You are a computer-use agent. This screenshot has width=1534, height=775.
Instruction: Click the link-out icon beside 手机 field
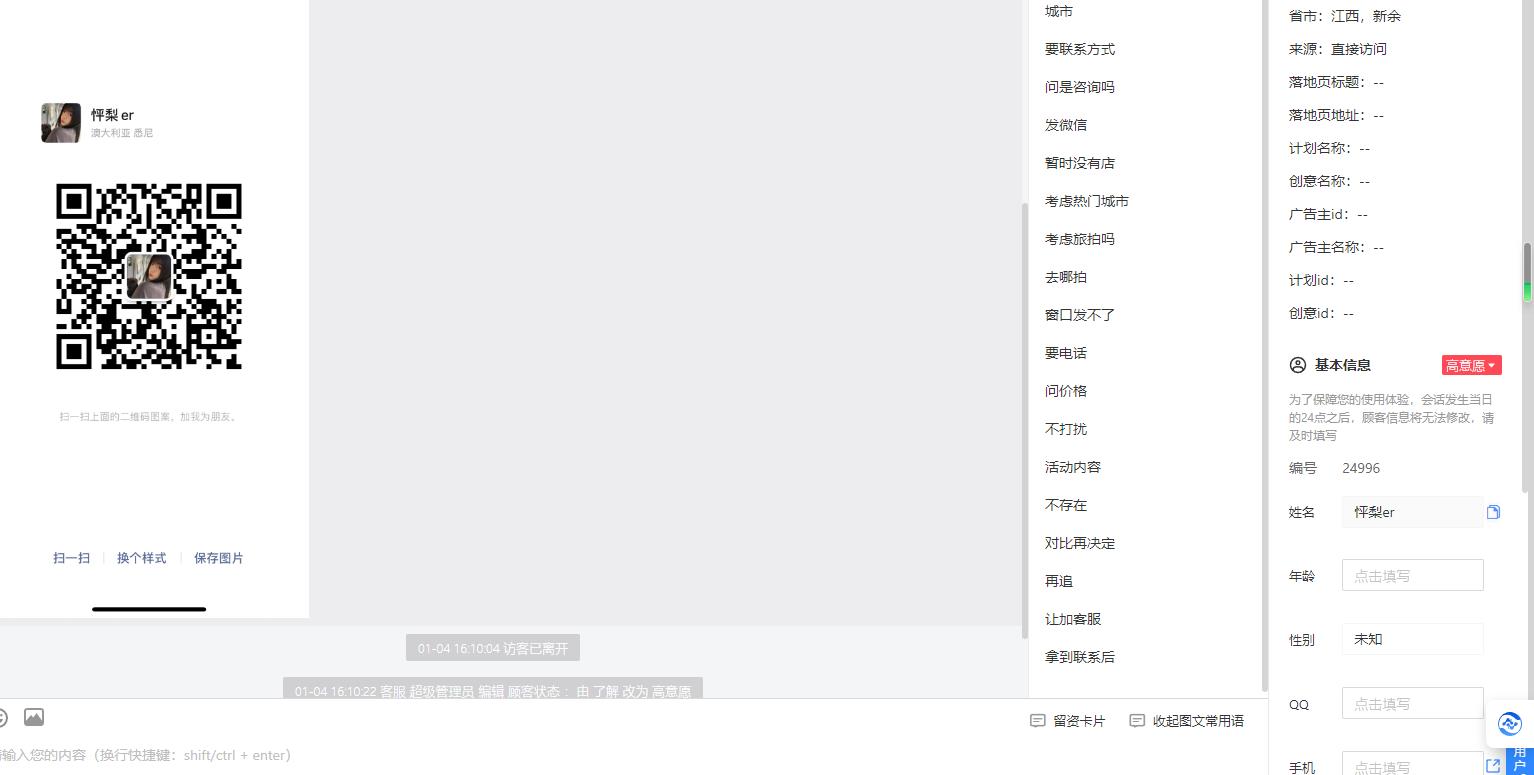(x=1493, y=766)
